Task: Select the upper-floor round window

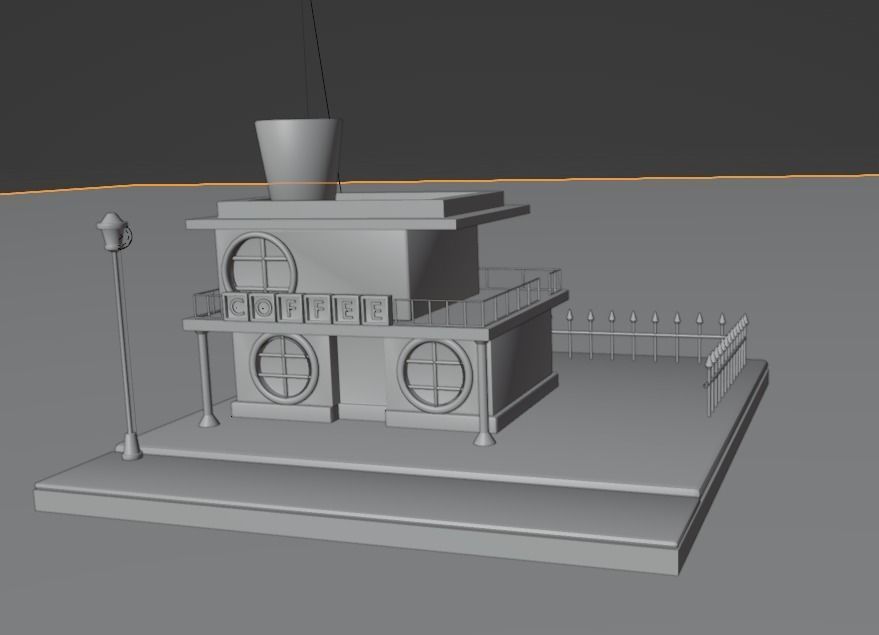Action: (258, 265)
